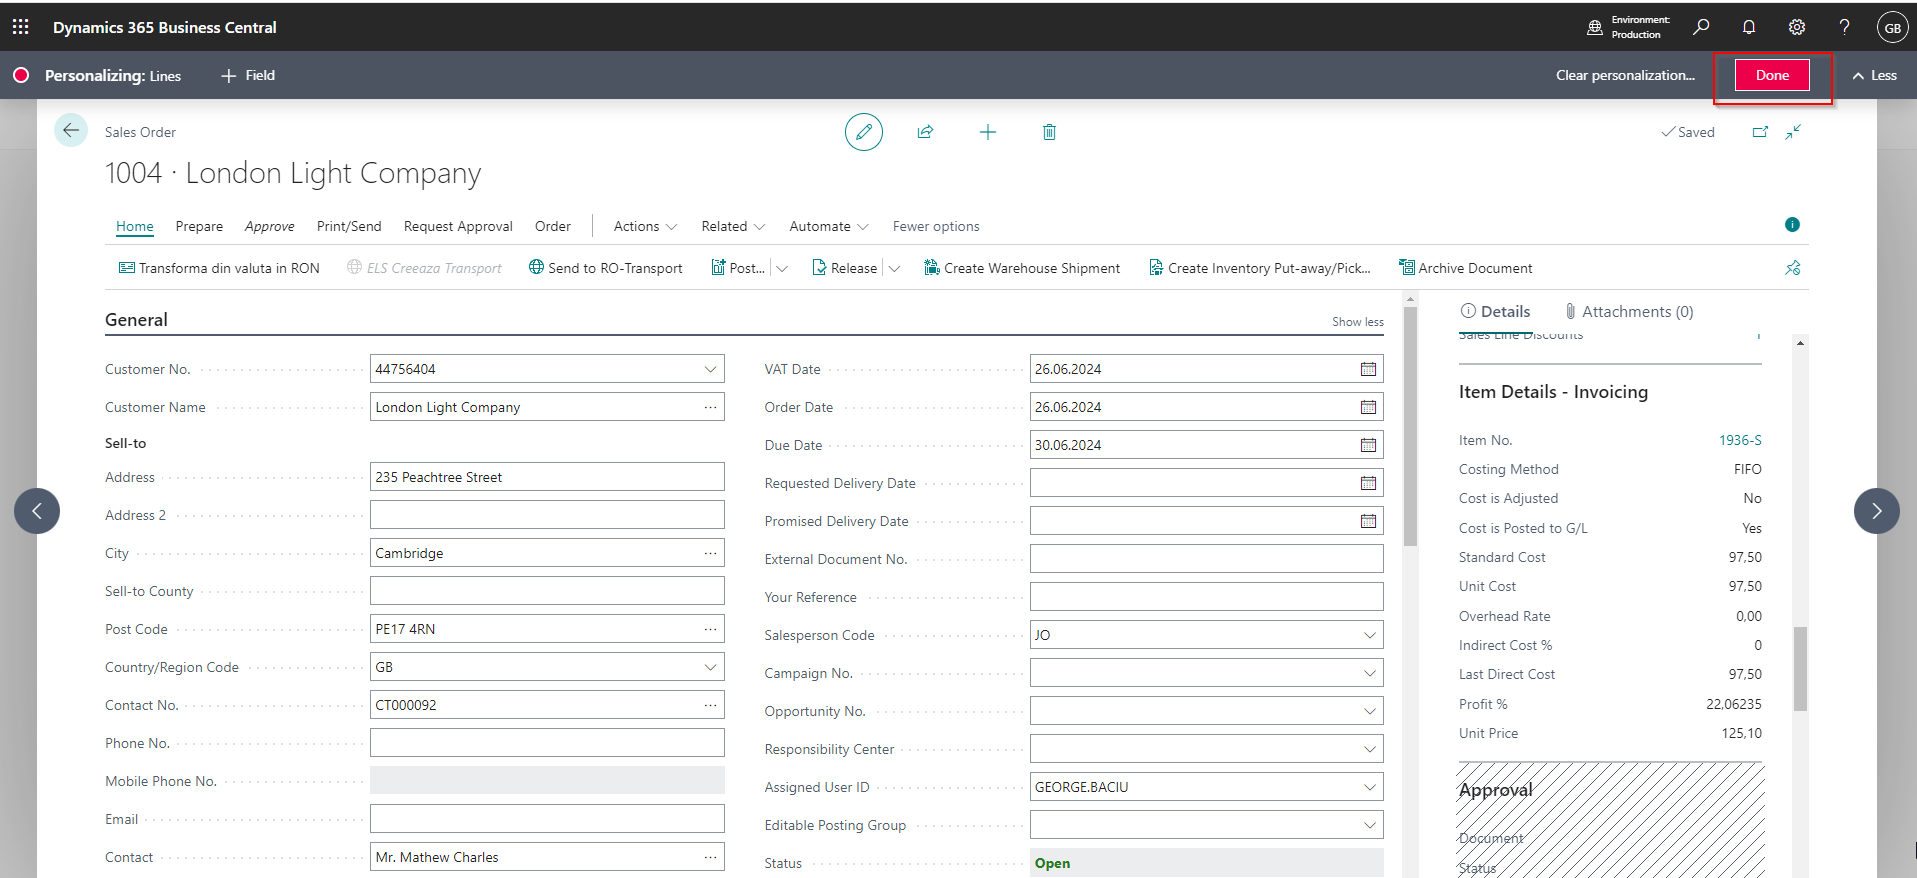Add a Field to the page

click(248, 75)
